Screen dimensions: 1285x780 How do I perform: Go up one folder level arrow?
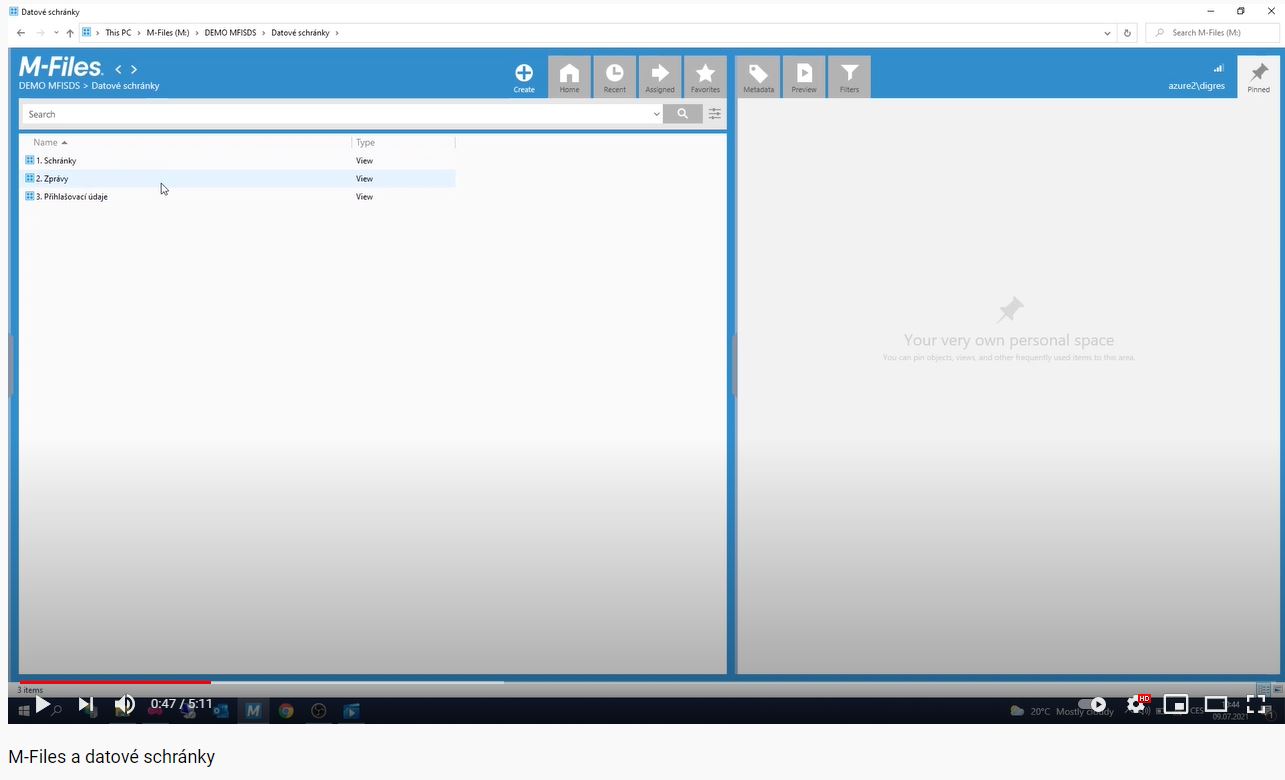tap(70, 33)
